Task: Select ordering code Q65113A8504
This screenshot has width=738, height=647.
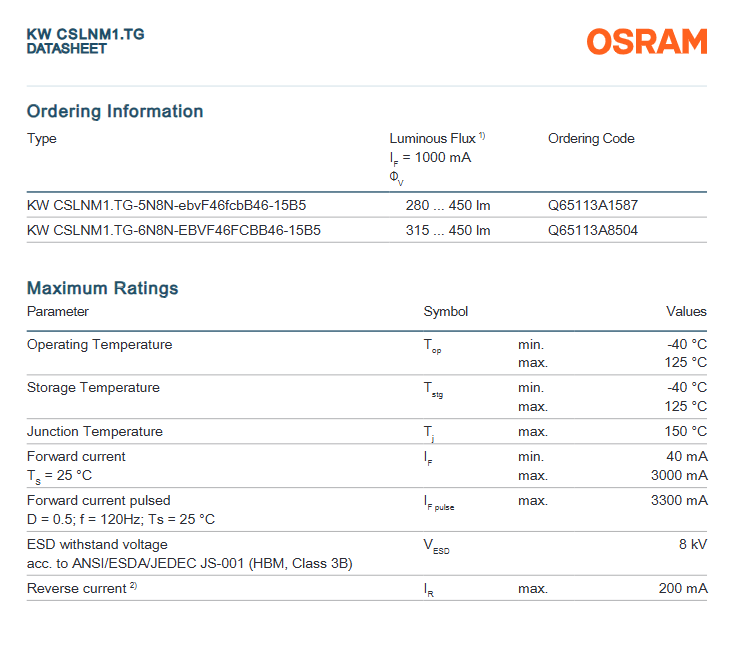Action: click(x=592, y=231)
